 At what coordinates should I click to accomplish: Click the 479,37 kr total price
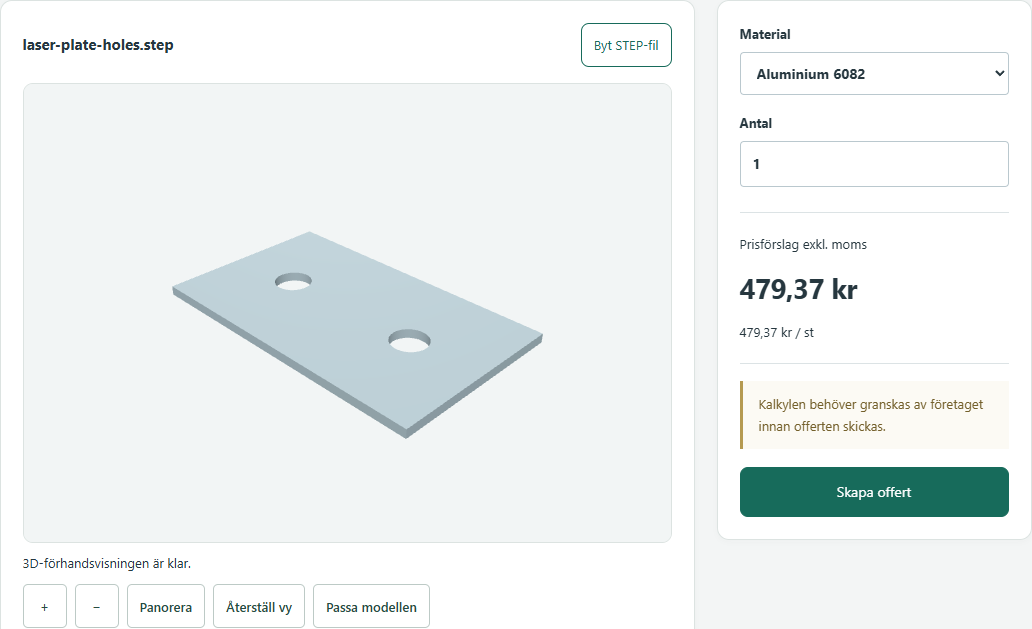coord(798,289)
